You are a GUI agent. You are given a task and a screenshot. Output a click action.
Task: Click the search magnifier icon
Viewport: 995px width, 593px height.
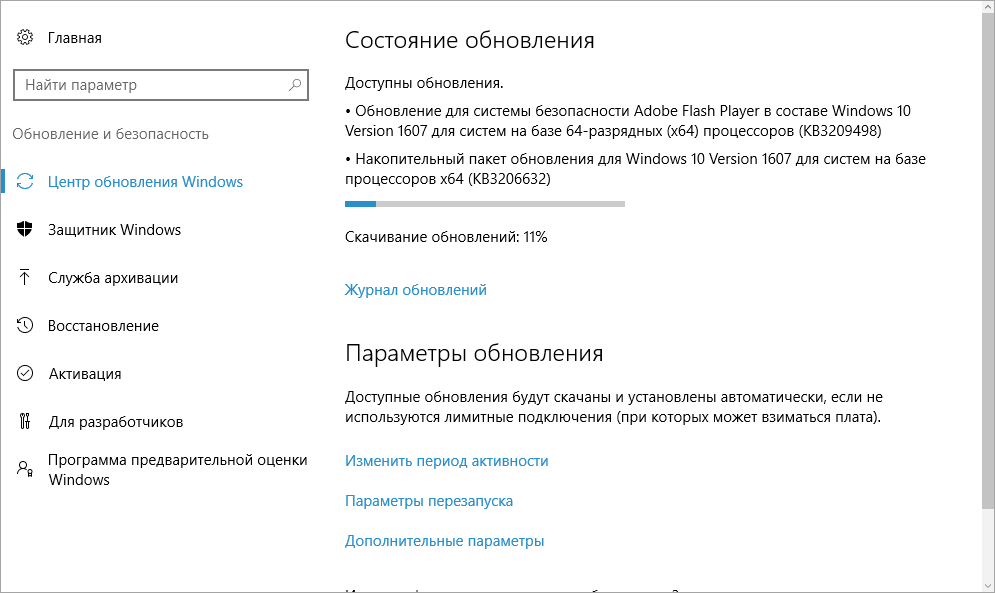click(x=295, y=85)
